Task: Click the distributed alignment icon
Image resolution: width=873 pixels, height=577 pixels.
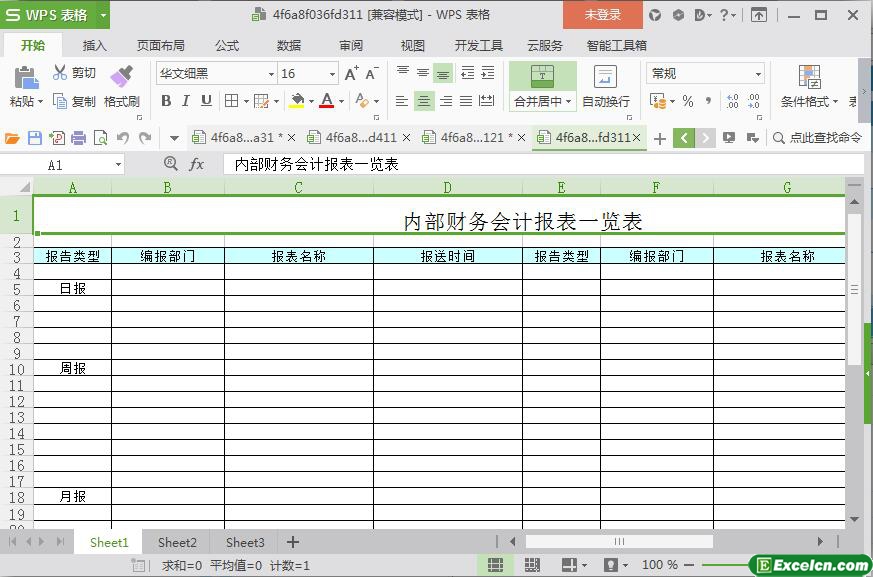Action: pos(487,101)
